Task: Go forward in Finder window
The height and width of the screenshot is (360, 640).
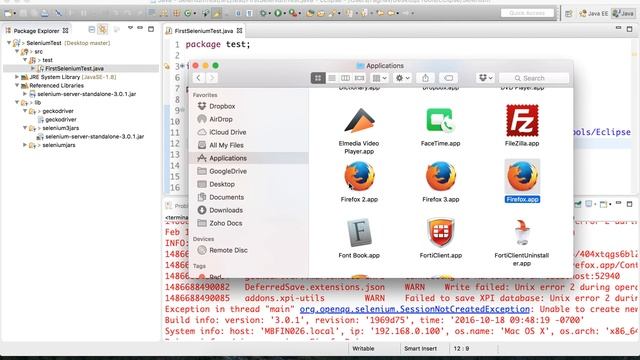Action: 212,78
